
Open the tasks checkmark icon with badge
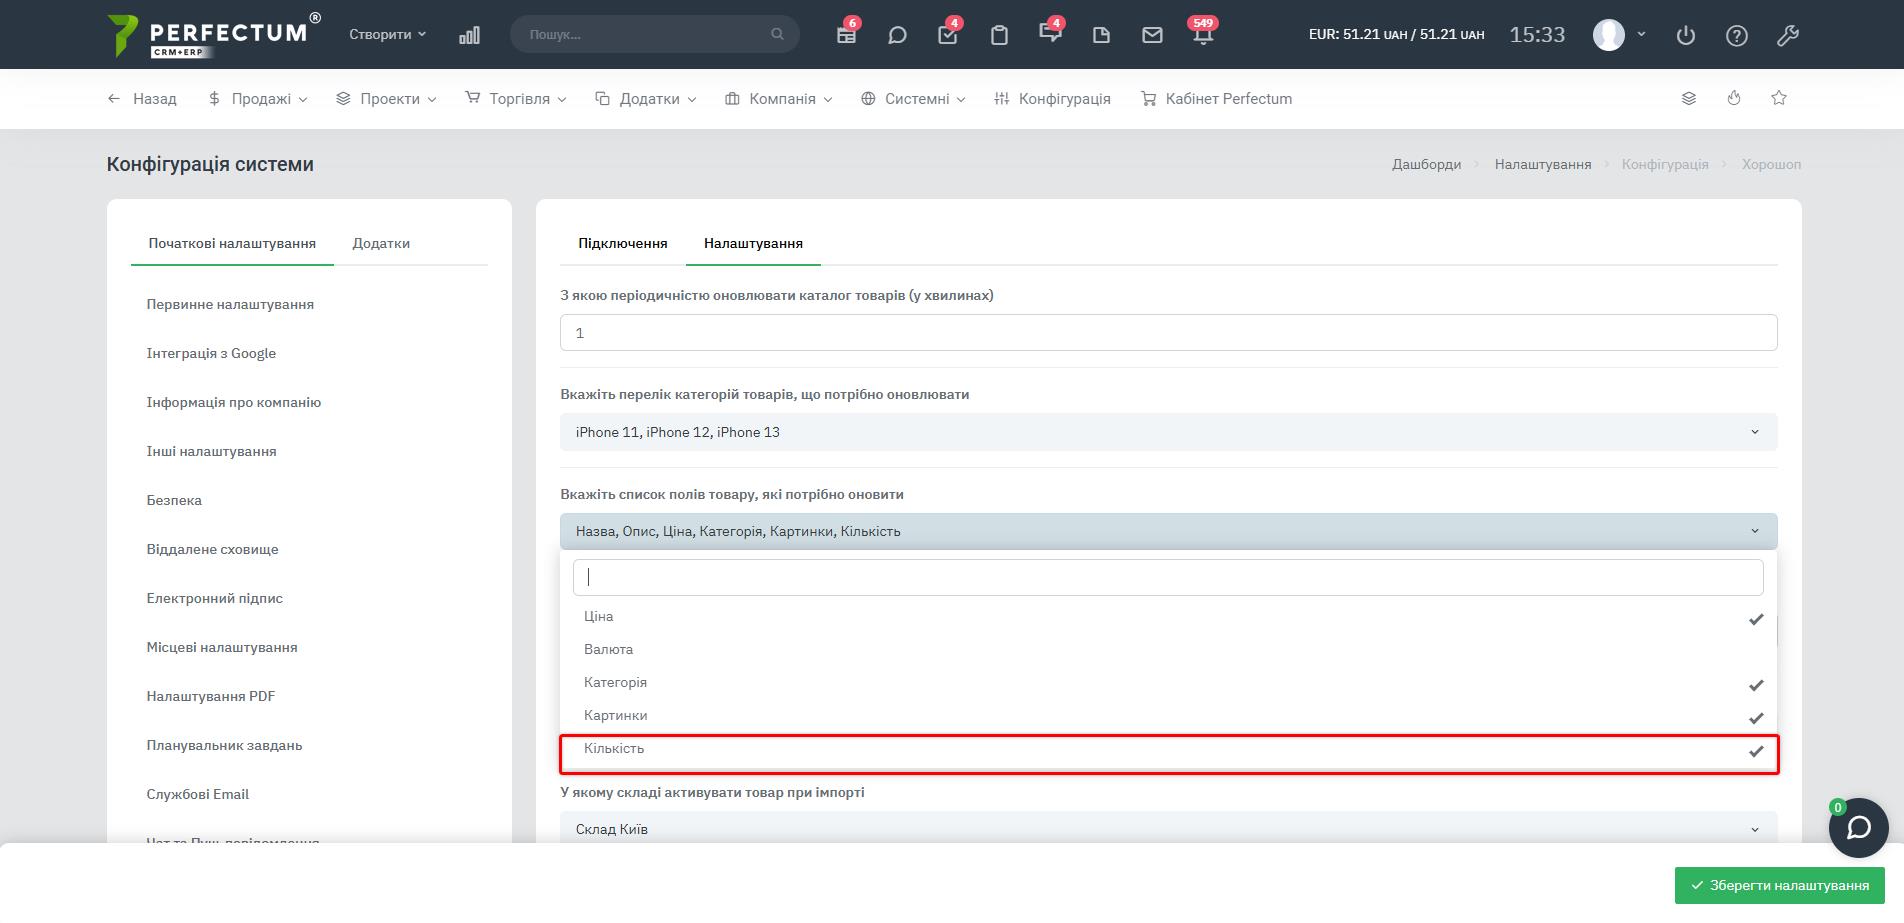(947, 35)
